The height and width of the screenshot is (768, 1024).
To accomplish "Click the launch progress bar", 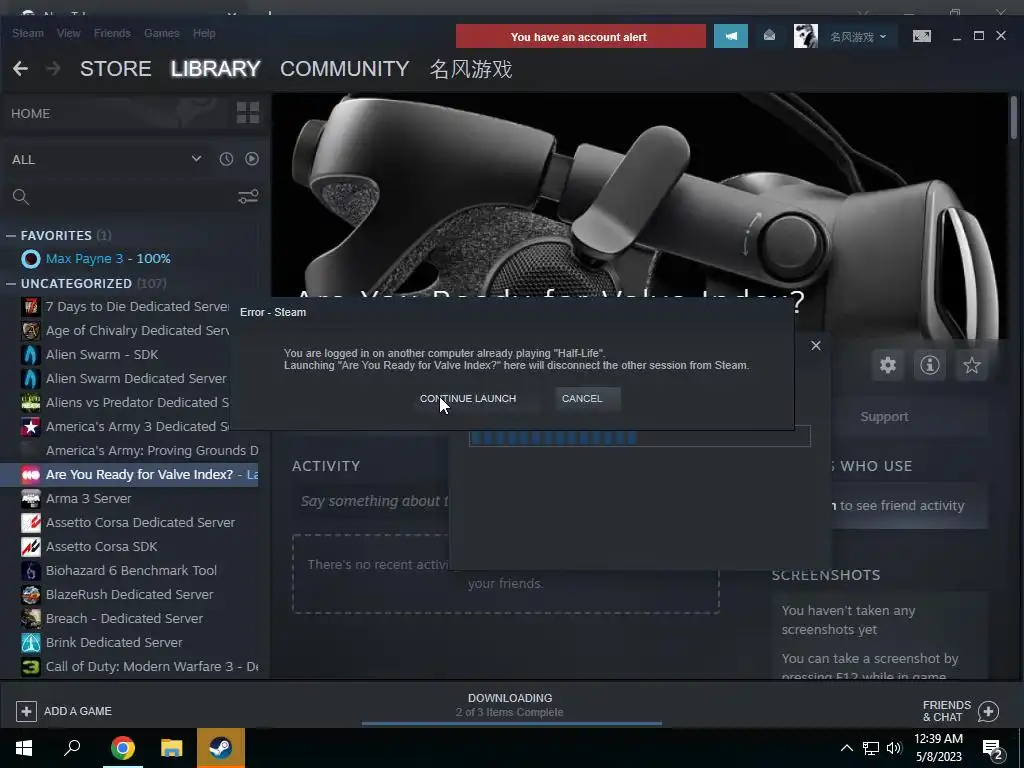I will 640,437.
